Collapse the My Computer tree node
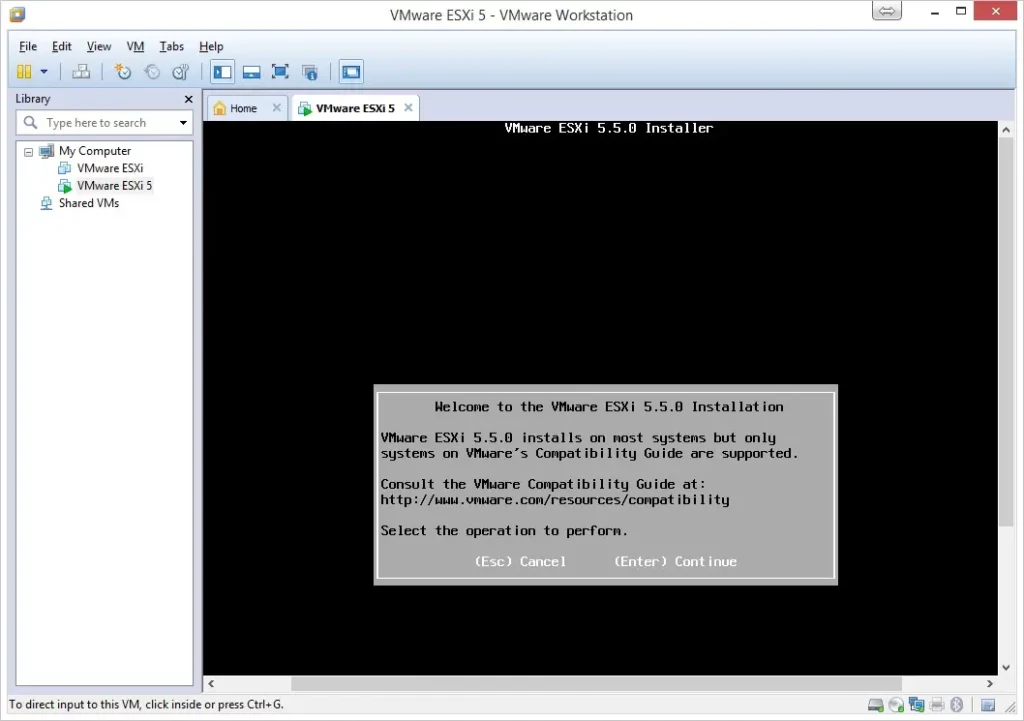Screen dimensions: 1024x721 point(28,152)
